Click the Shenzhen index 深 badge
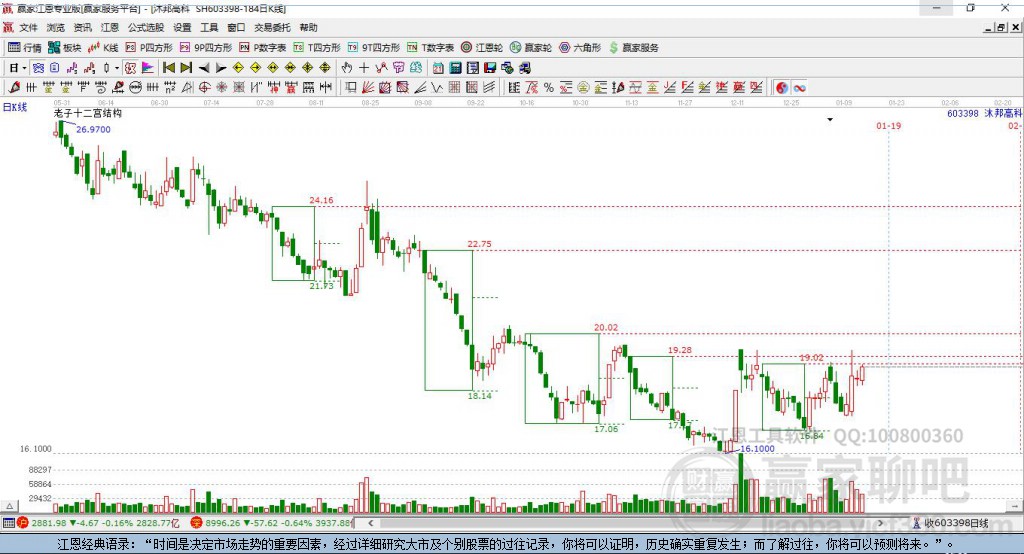The height and width of the screenshot is (554, 1024). pyautogui.click(x=197, y=523)
